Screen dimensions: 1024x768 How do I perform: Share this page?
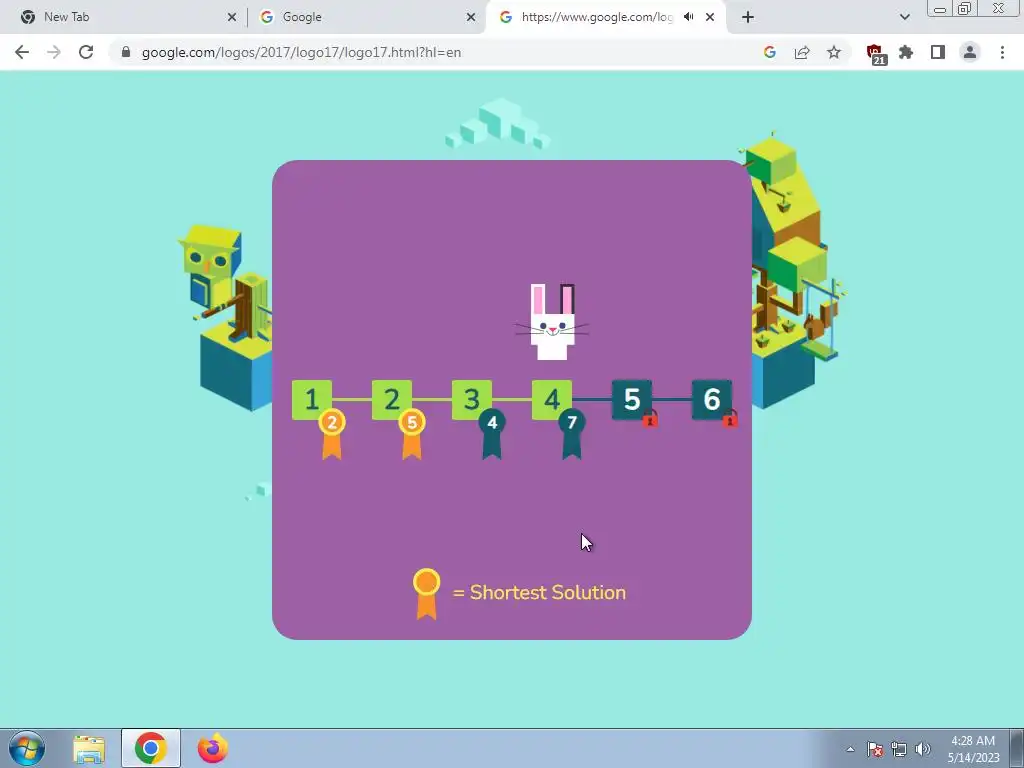point(802,52)
